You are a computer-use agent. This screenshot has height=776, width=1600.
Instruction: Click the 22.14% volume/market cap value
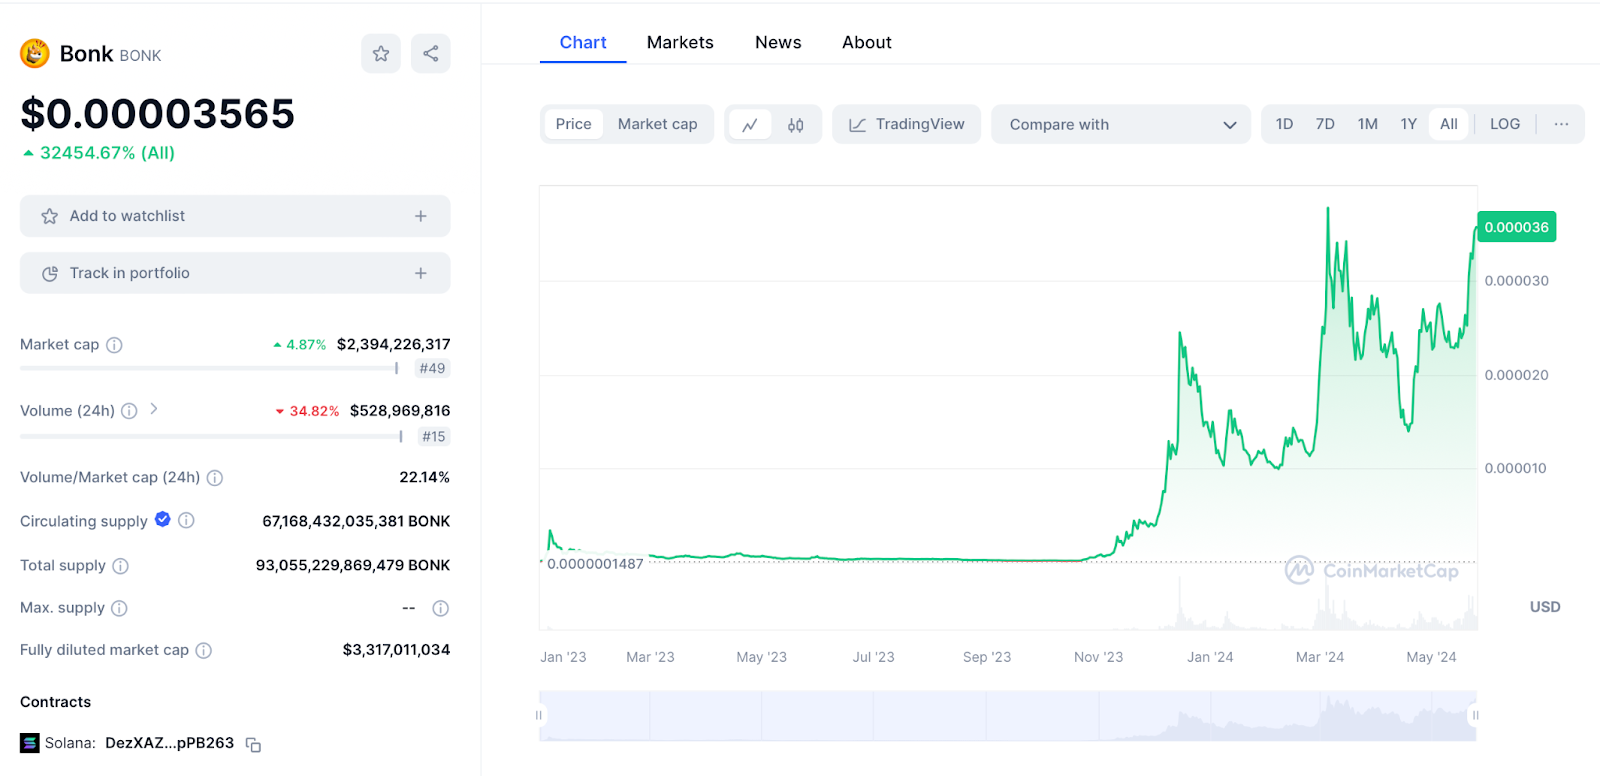point(425,478)
